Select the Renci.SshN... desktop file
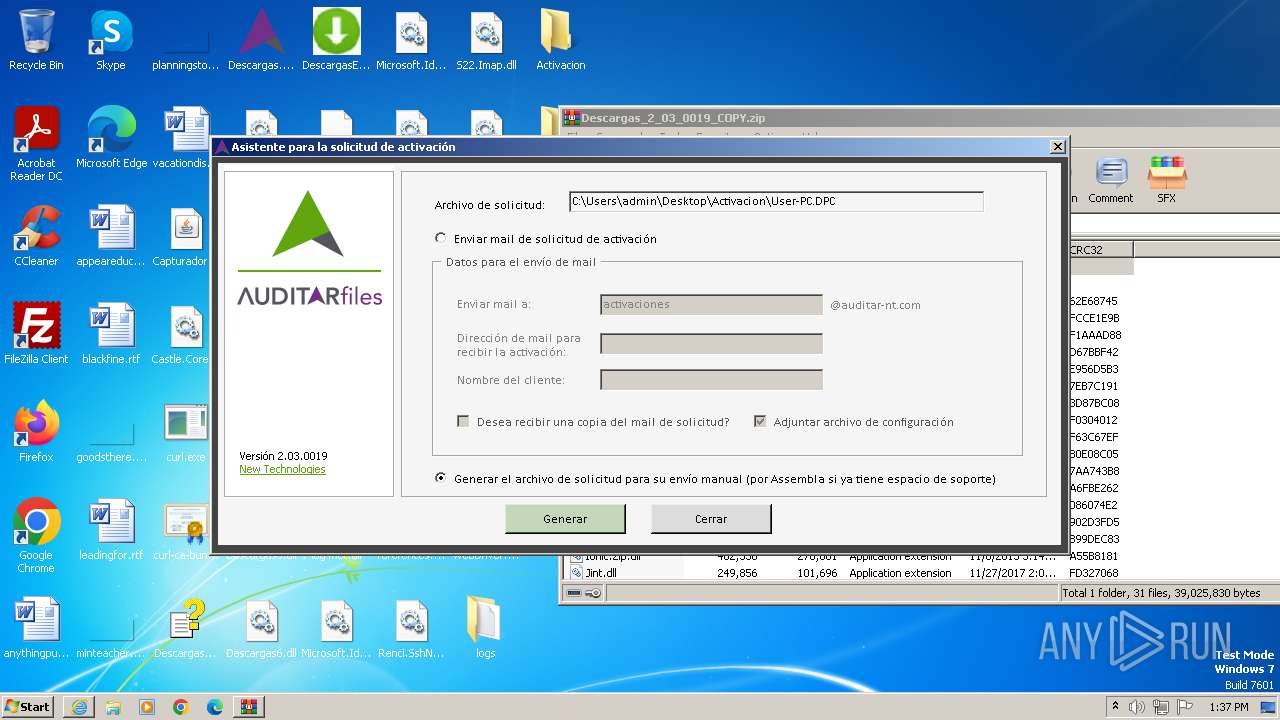The height and width of the screenshot is (720, 1280). (411, 628)
